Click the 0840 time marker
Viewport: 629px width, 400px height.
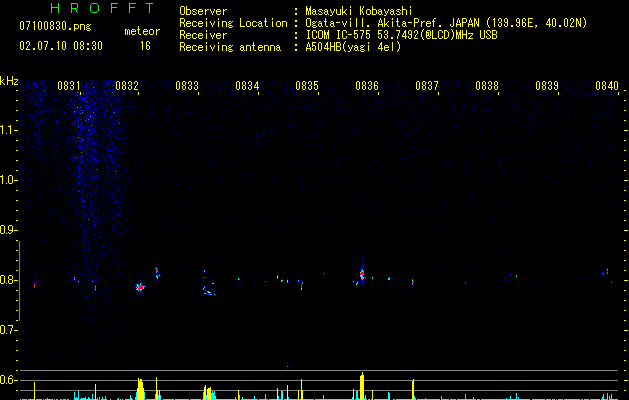(607, 85)
